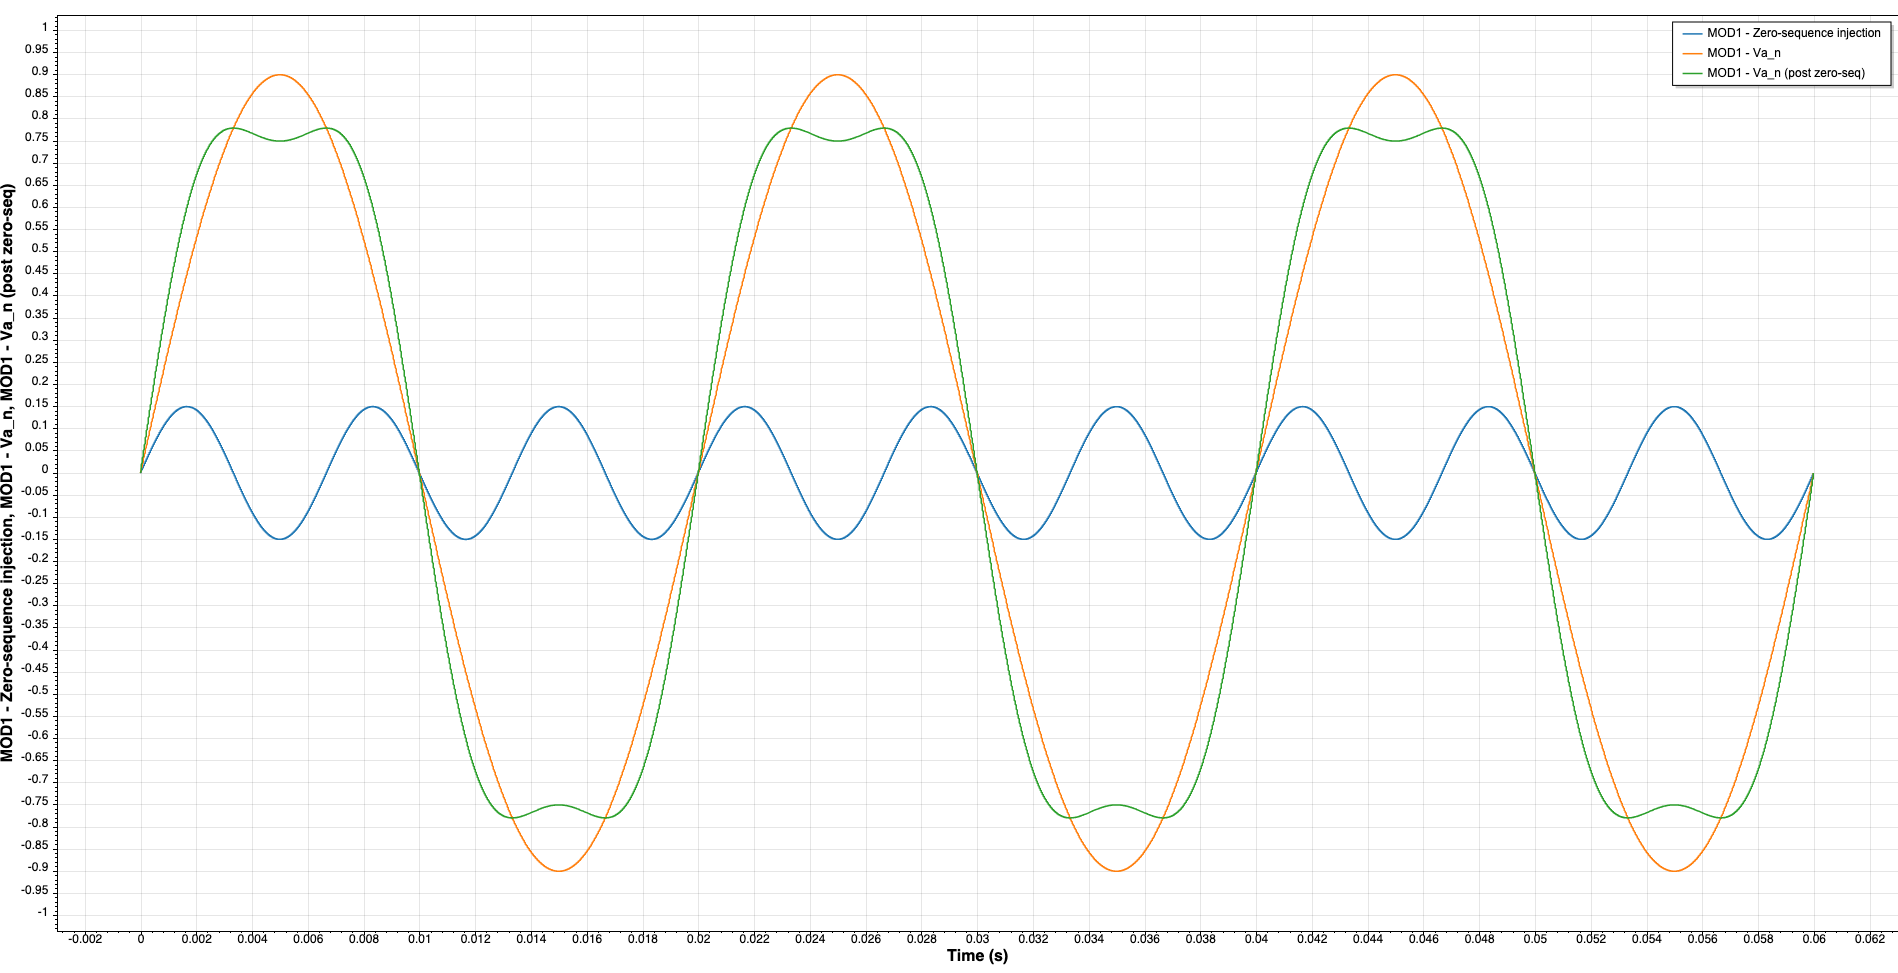Click the zero-crossing point of the orange curve at 0.01s
The width and height of the screenshot is (1898, 973).
click(x=421, y=471)
